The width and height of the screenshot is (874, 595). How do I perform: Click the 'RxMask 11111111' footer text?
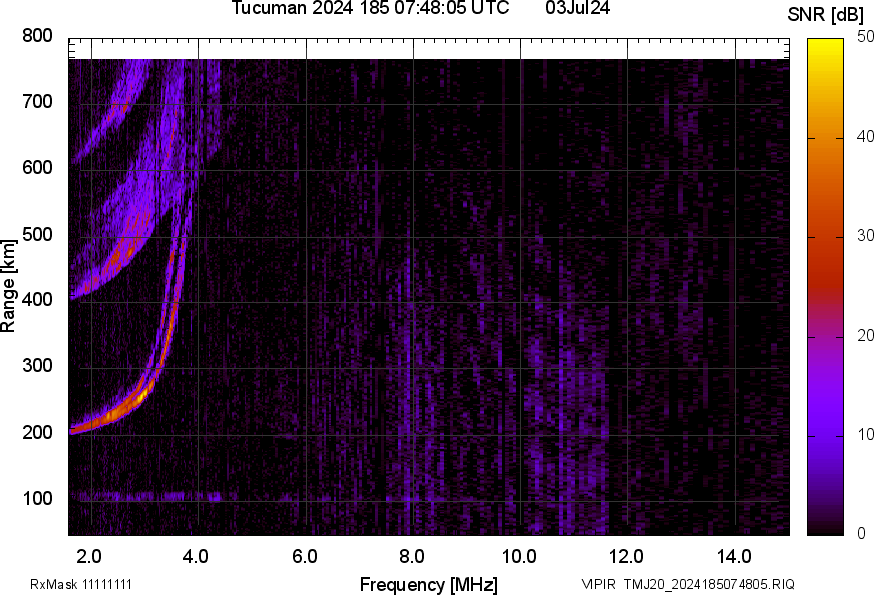[81, 584]
